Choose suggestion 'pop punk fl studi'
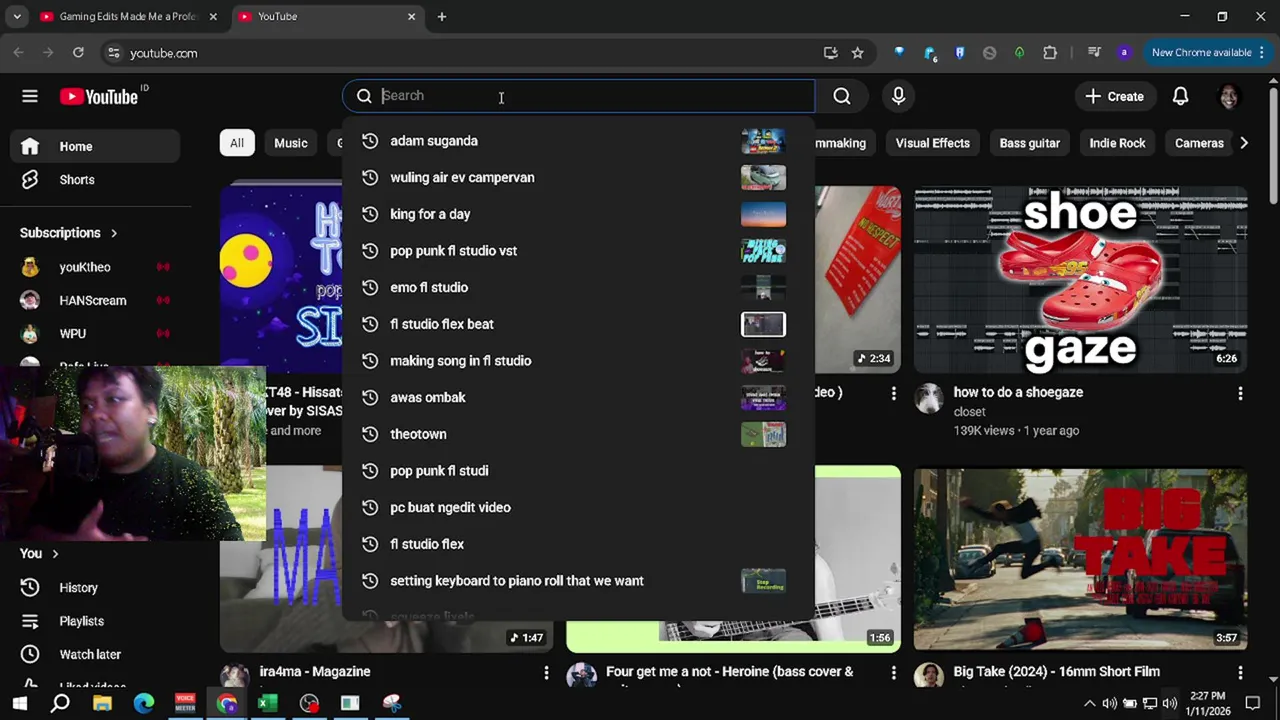 [x=578, y=471]
